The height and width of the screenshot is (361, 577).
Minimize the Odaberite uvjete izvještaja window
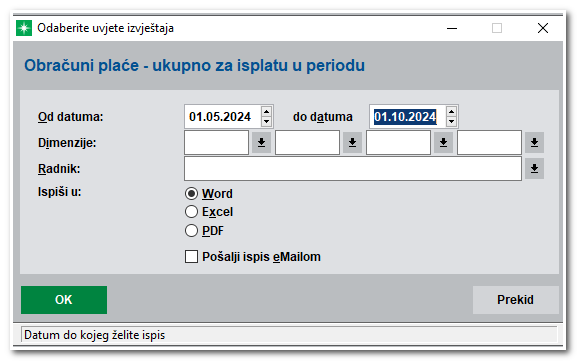(452, 28)
